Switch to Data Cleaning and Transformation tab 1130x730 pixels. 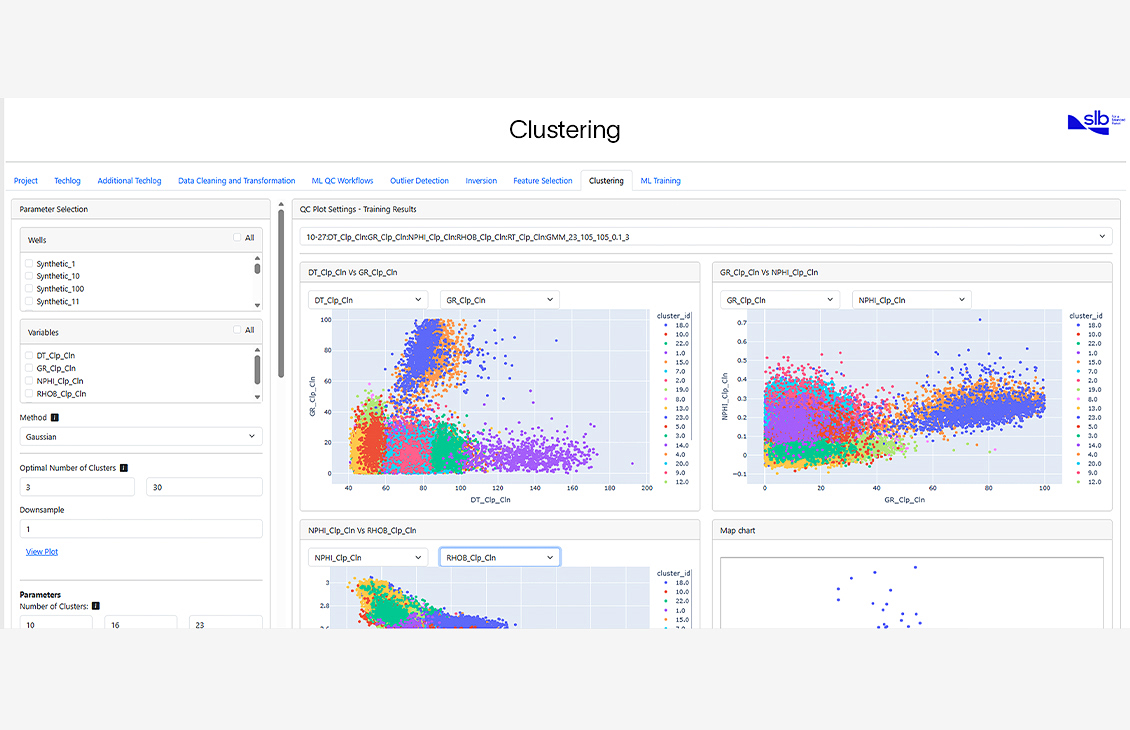coord(236,181)
